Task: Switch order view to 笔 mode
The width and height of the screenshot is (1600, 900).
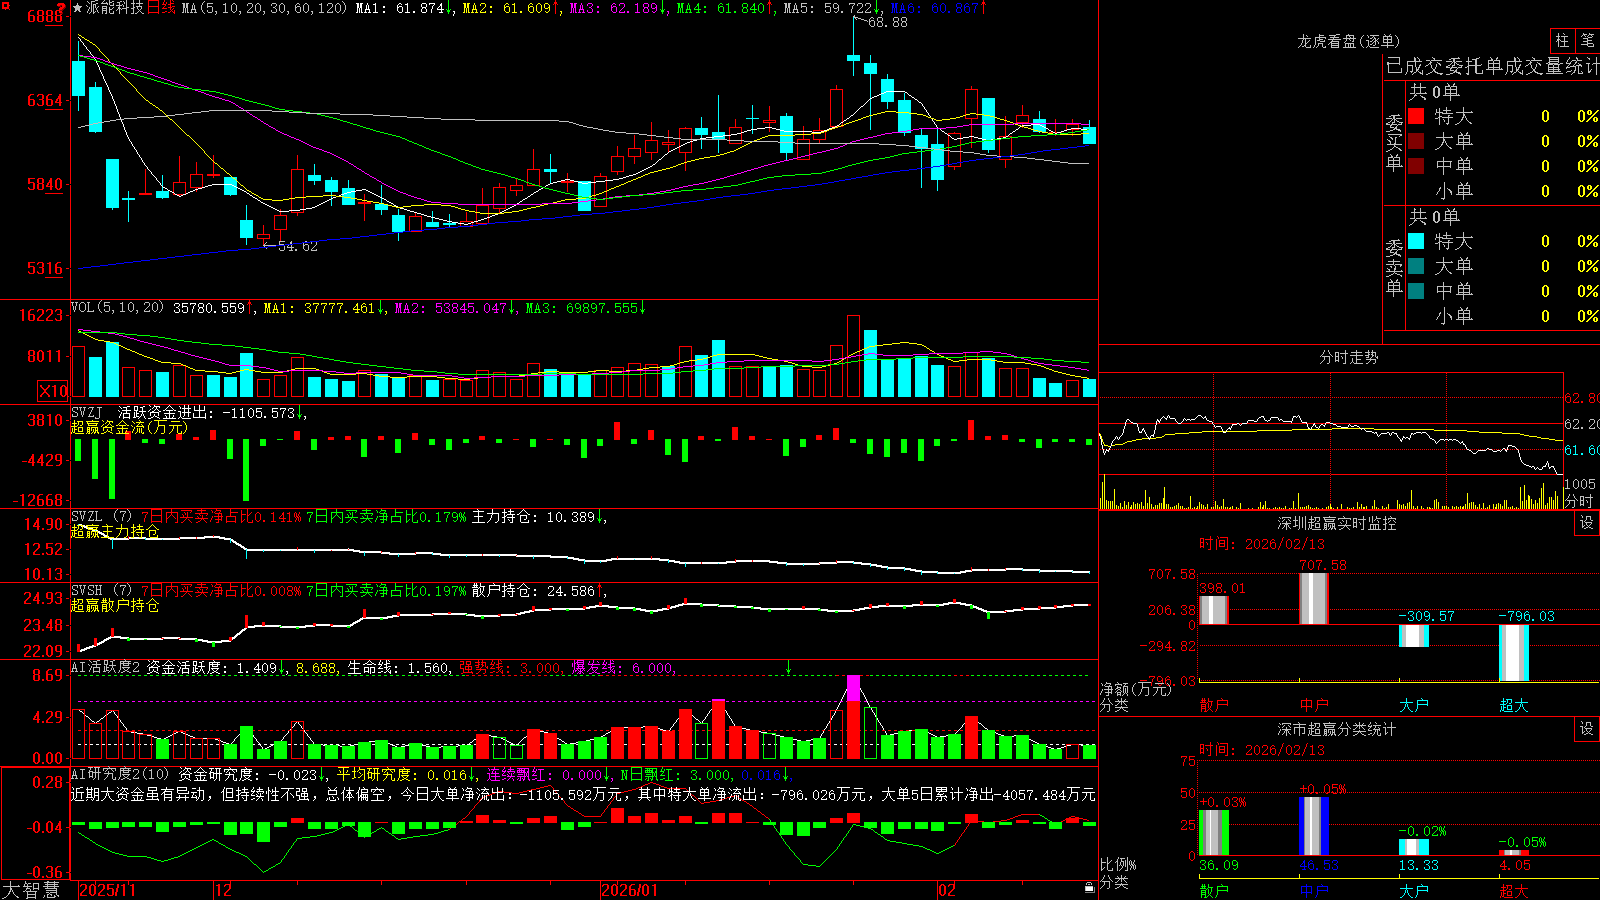Action: [1587, 40]
